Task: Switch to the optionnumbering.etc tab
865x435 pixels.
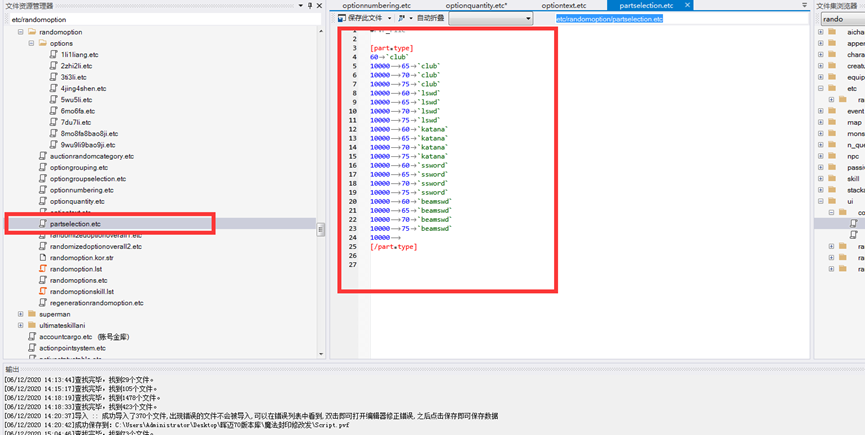Action: click(x=376, y=6)
